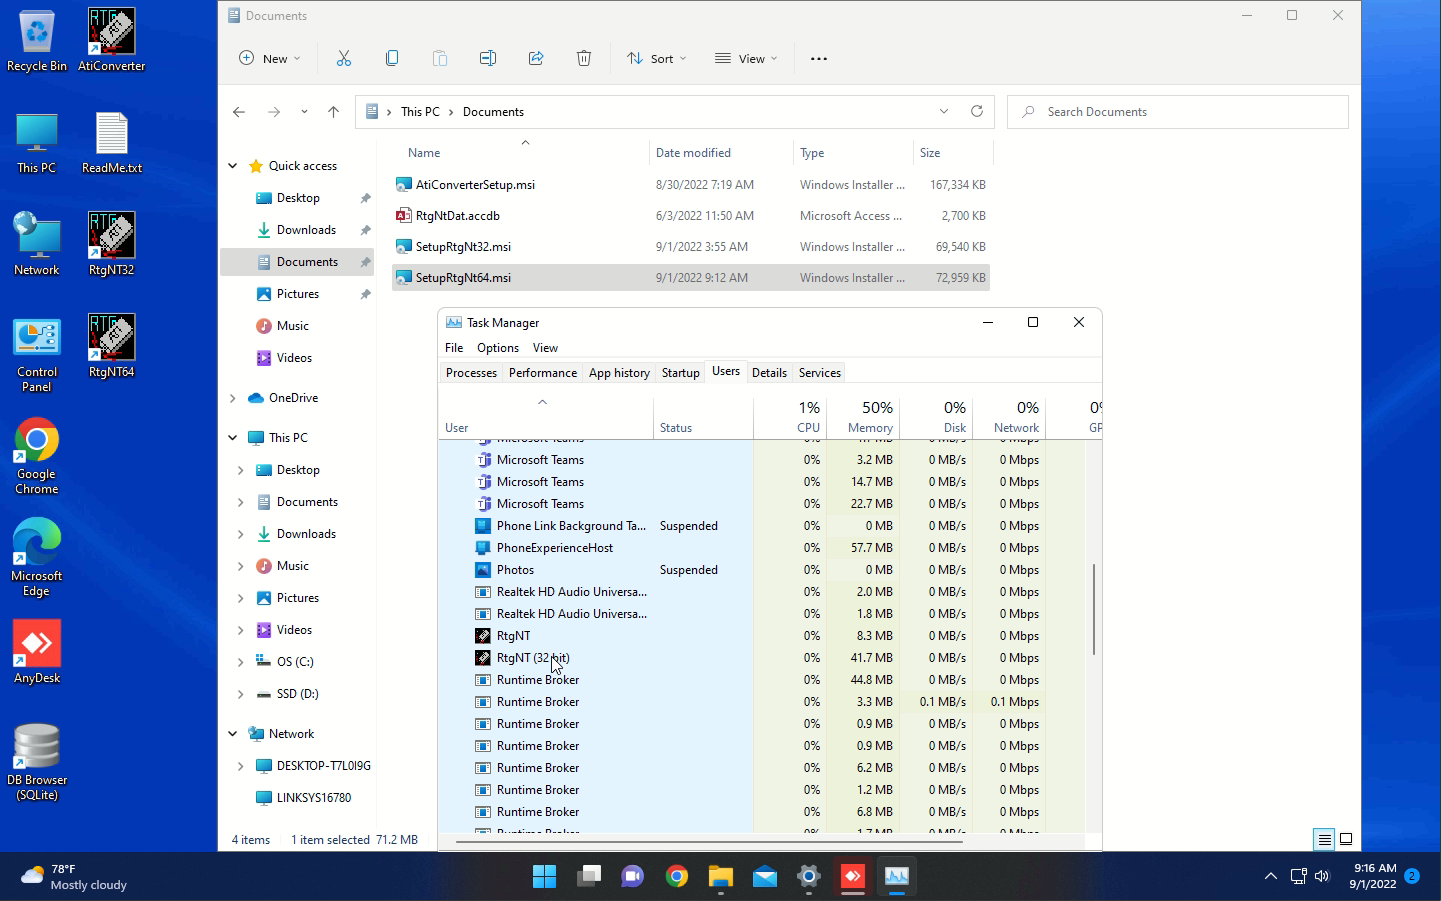The width and height of the screenshot is (1441, 901).
Task: Open Chrome from the taskbar
Action: click(677, 877)
